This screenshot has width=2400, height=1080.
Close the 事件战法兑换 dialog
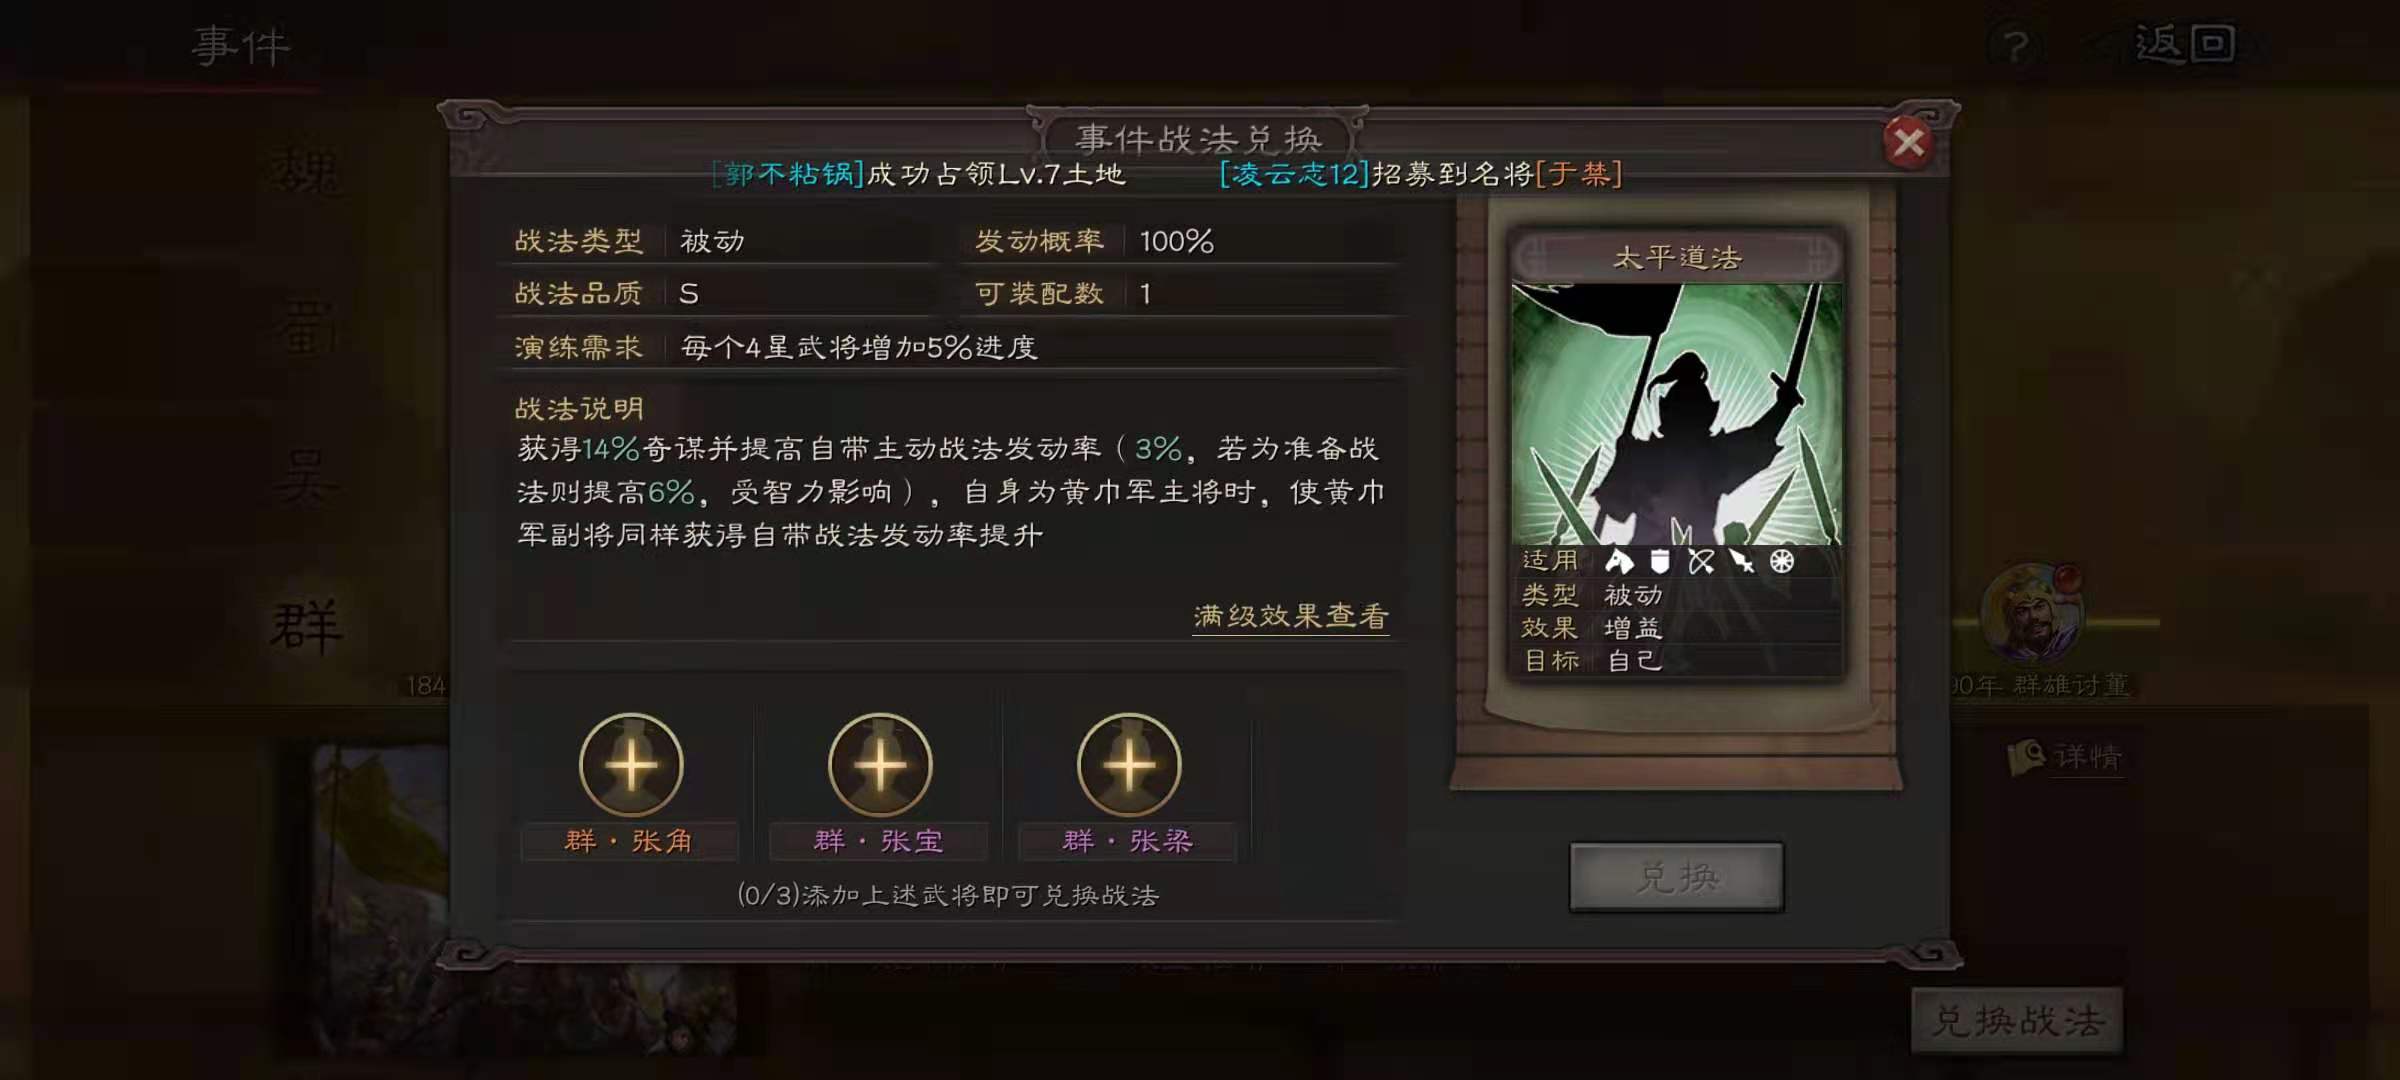1908,143
